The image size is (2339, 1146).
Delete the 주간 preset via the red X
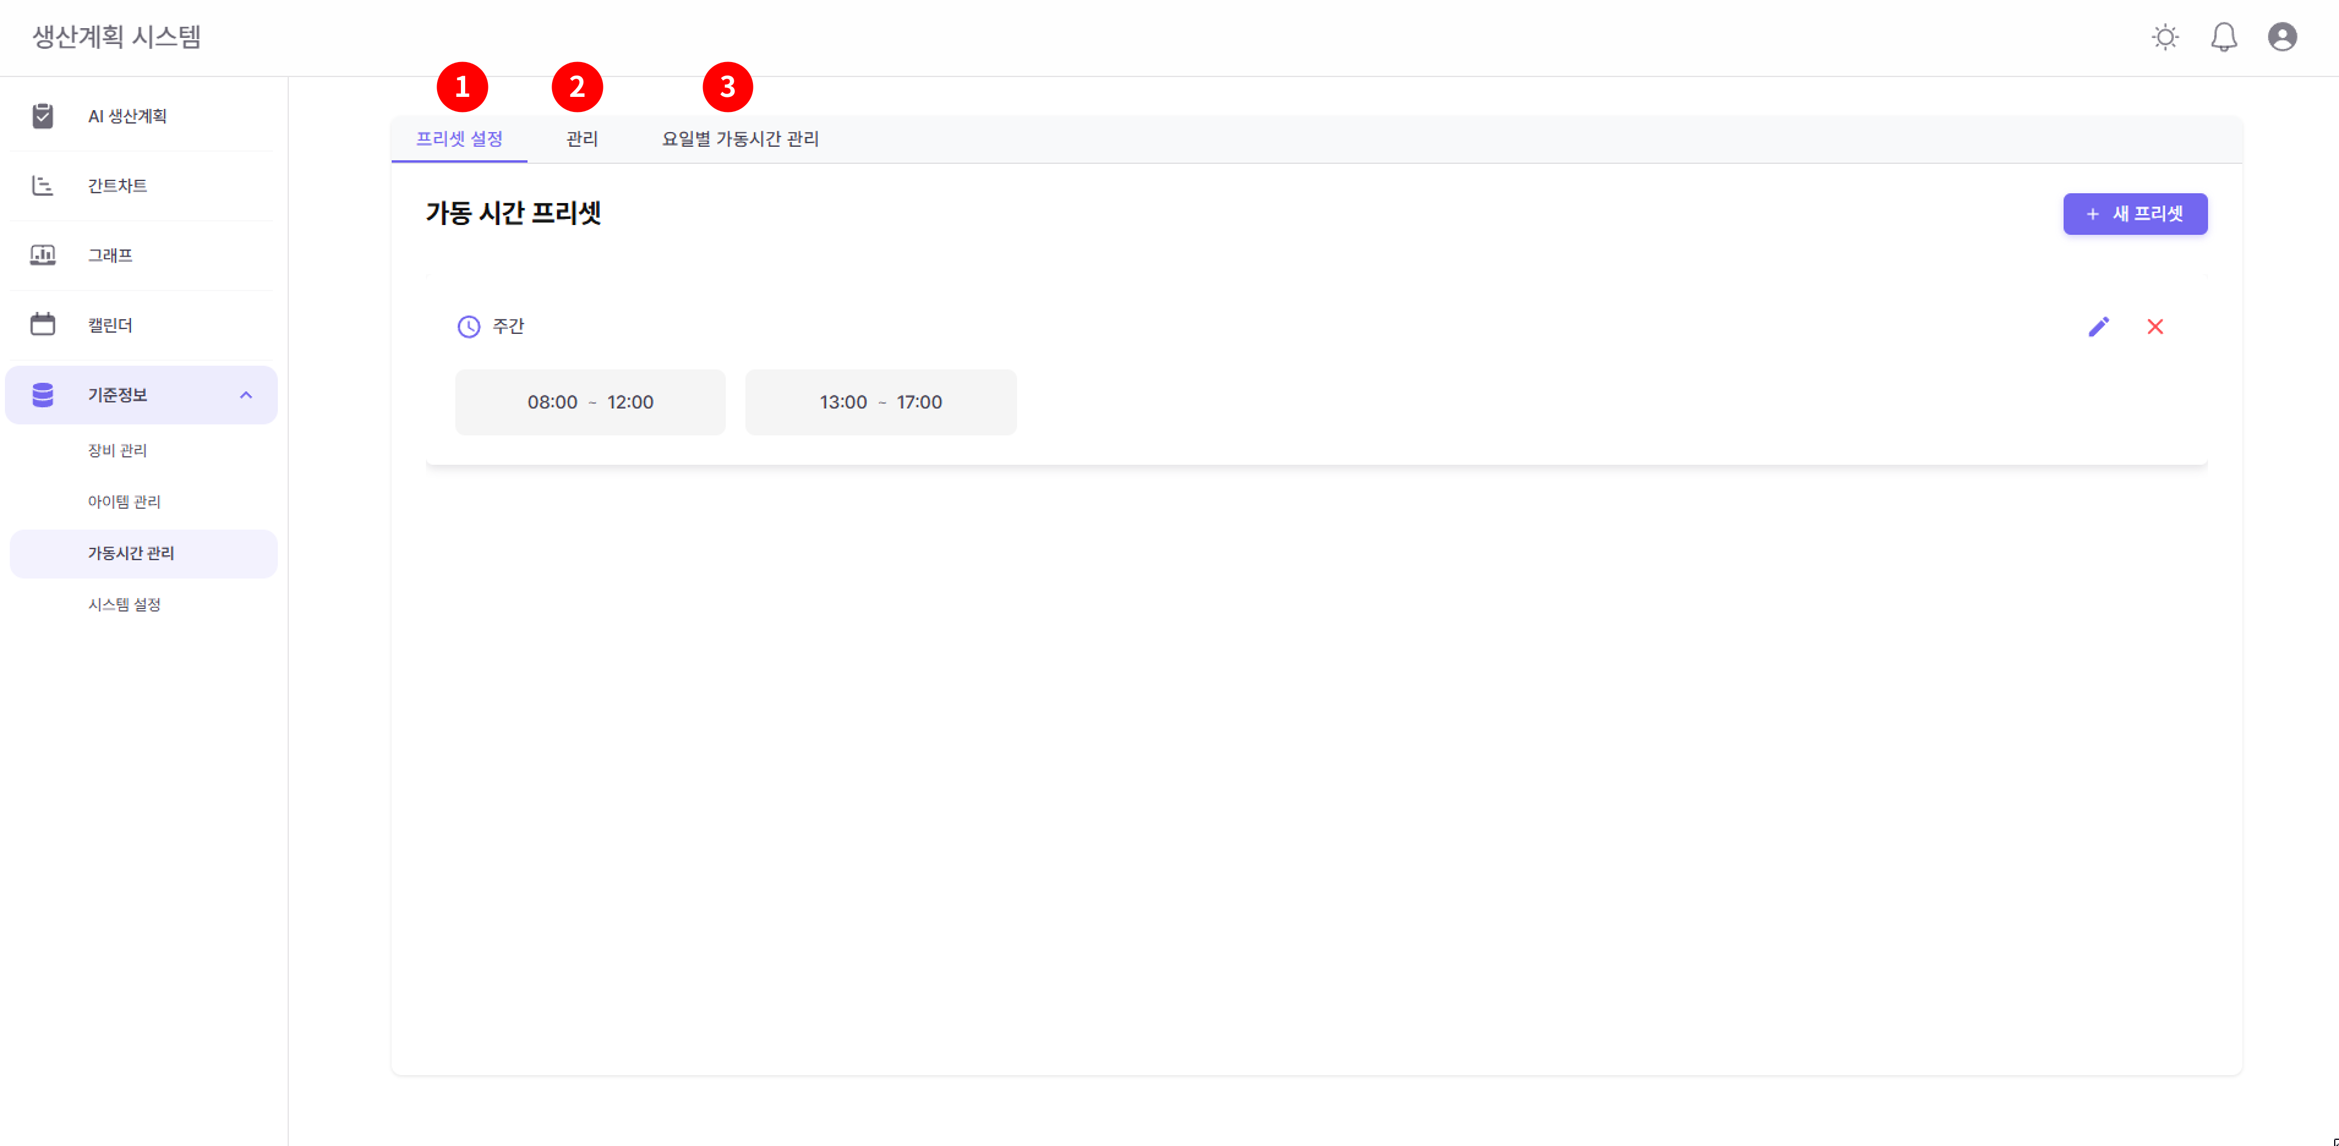click(2156, 326)
